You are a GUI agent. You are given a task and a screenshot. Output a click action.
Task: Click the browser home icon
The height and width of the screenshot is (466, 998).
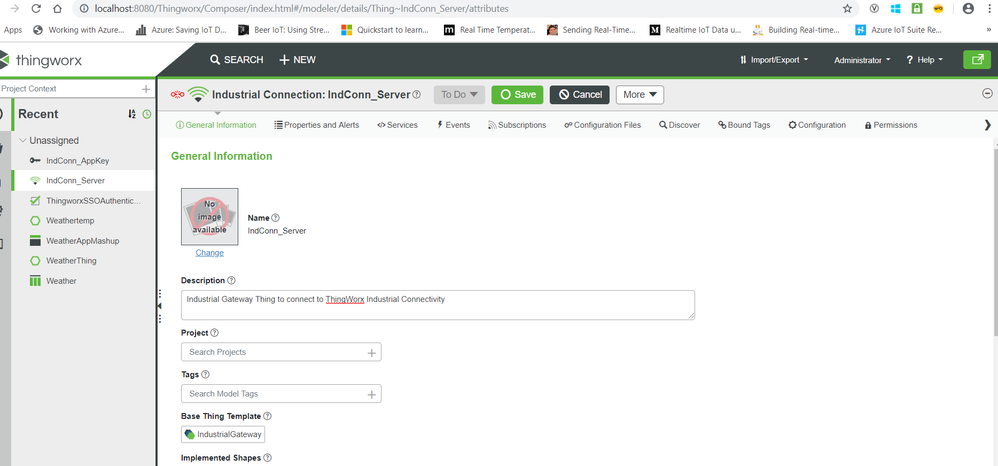(x=57, y=9)
